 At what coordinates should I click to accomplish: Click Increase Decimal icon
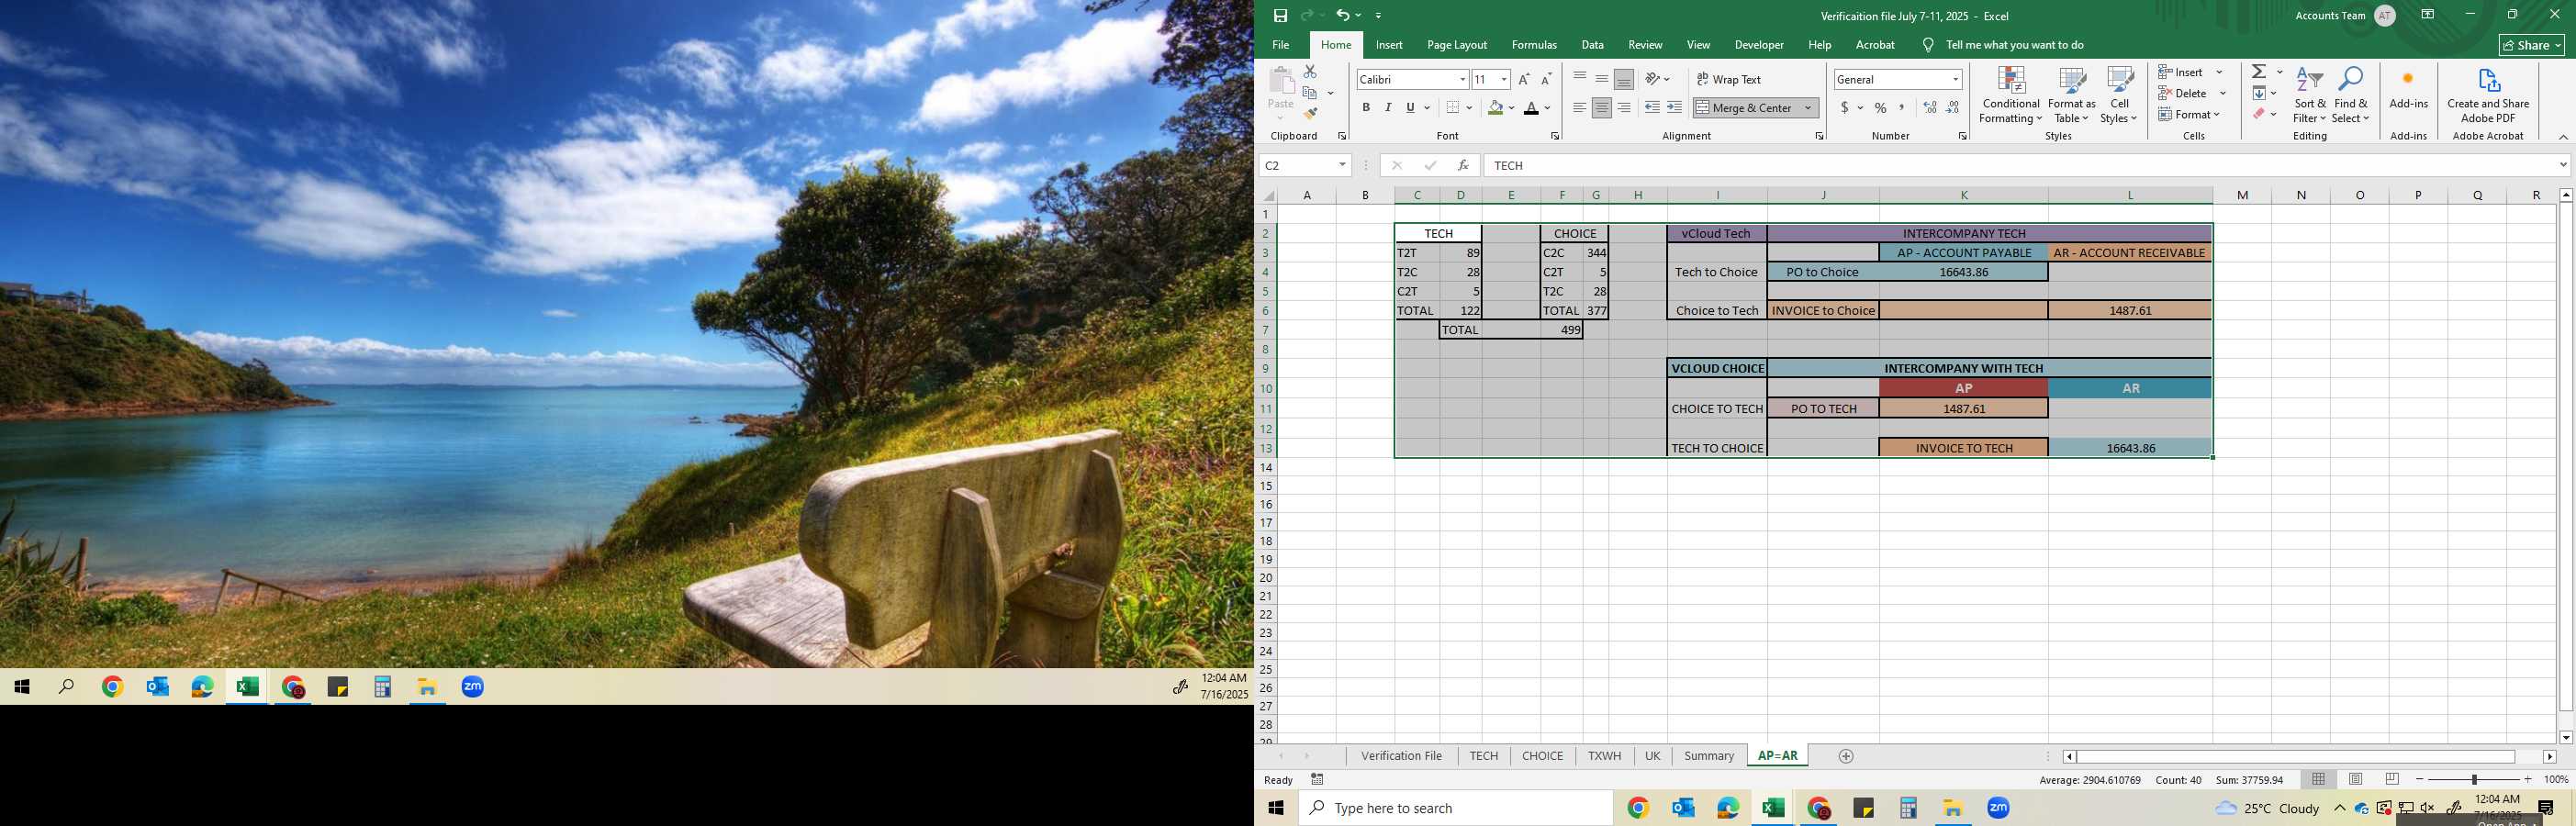1930,108
